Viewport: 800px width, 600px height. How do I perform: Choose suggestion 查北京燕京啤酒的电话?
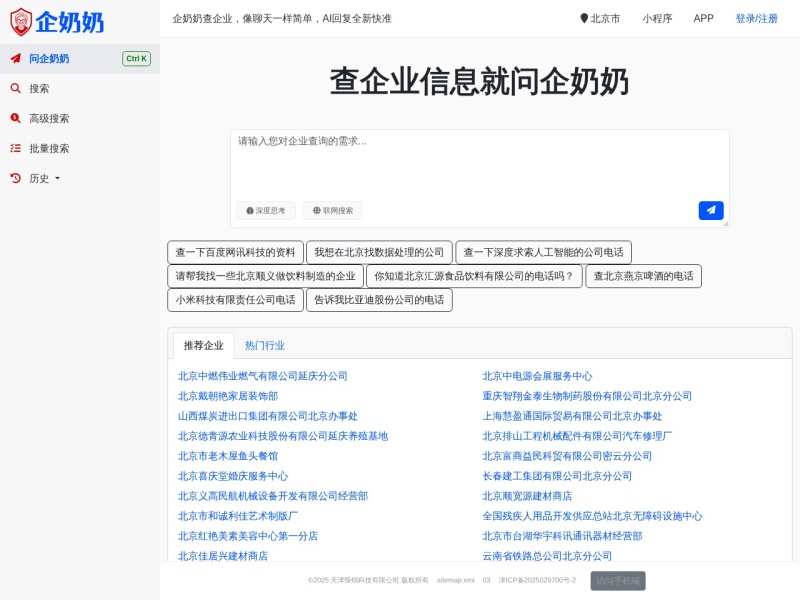[x=643, y=276]
